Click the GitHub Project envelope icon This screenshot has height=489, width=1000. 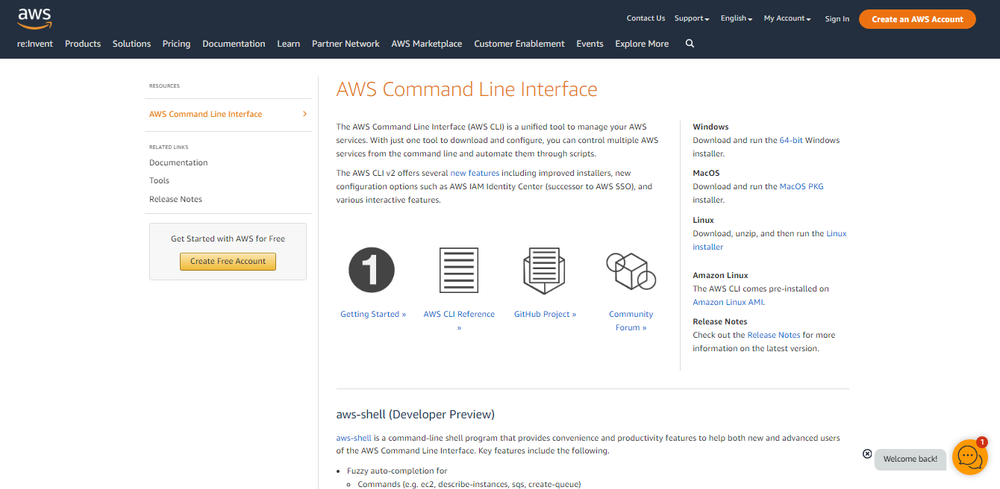pos(544,270)
